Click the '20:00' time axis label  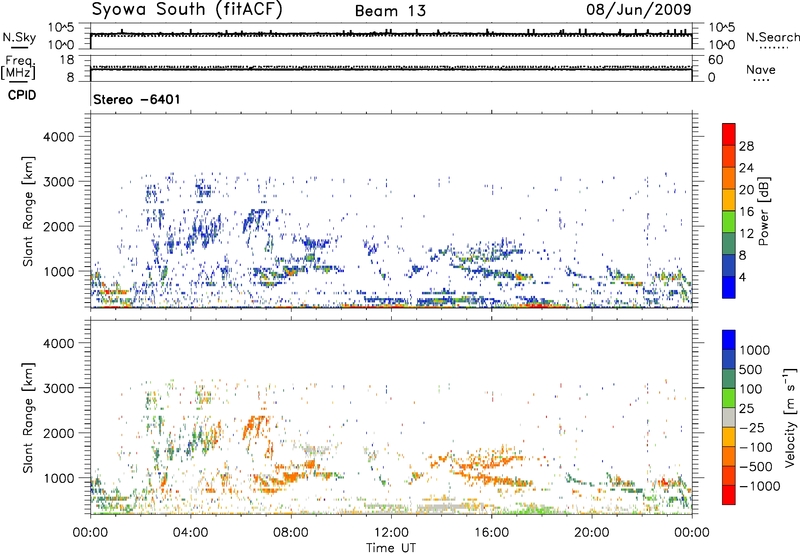(591, 533)
